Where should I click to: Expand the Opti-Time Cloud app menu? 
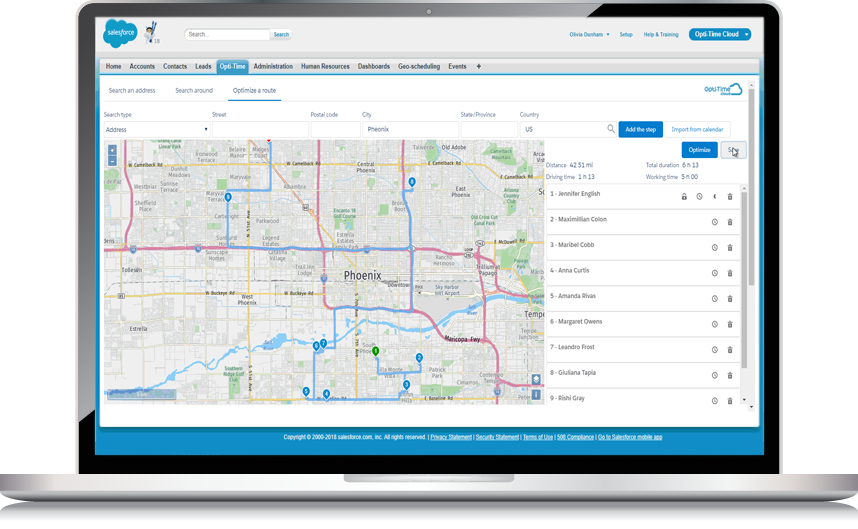click(719, 34)
